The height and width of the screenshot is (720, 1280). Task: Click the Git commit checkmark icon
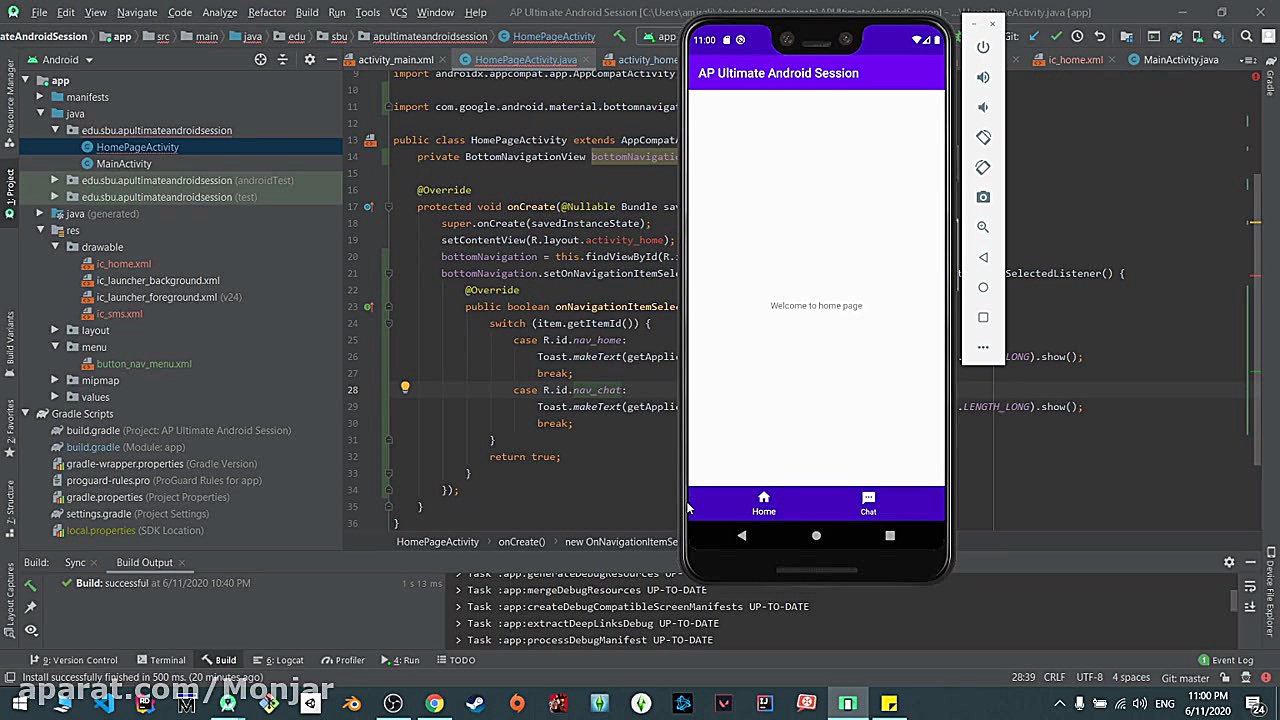(1055, 37)
